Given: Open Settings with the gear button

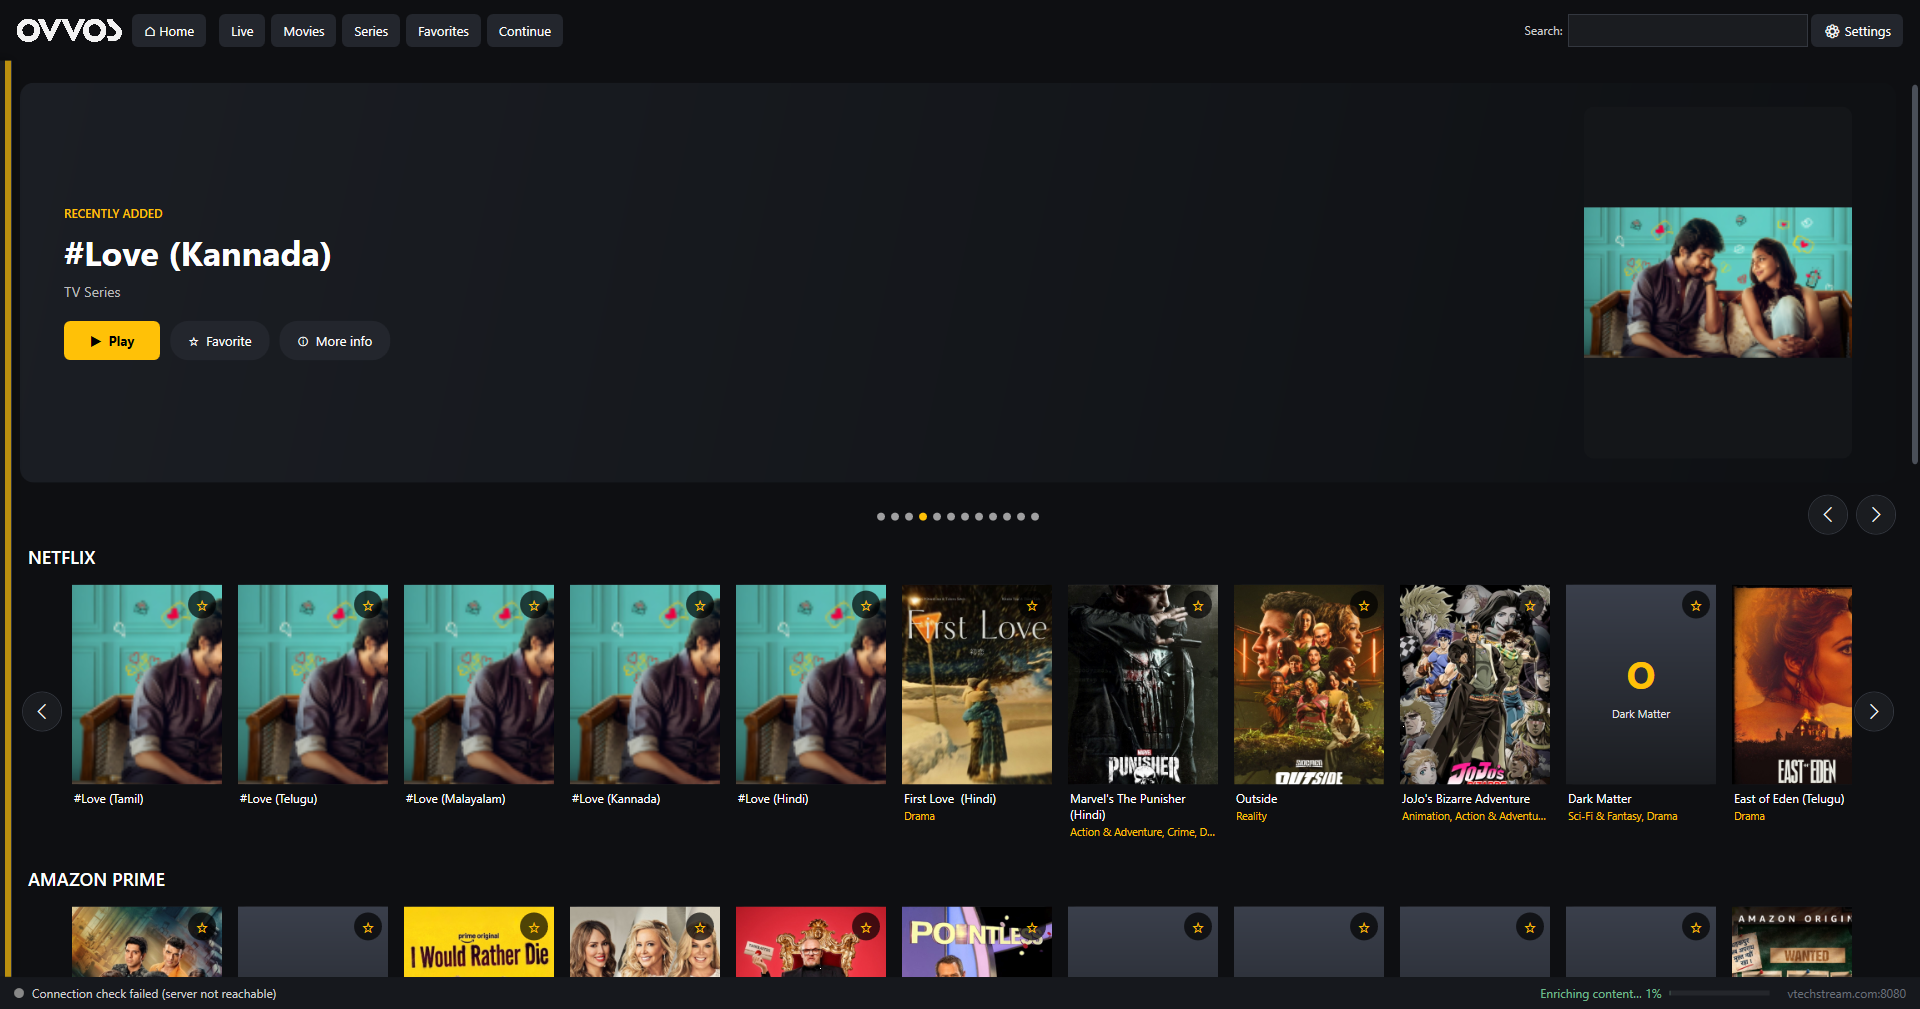Looking at the screenshot, I should pyautogui.click(x=1857, y=31).
